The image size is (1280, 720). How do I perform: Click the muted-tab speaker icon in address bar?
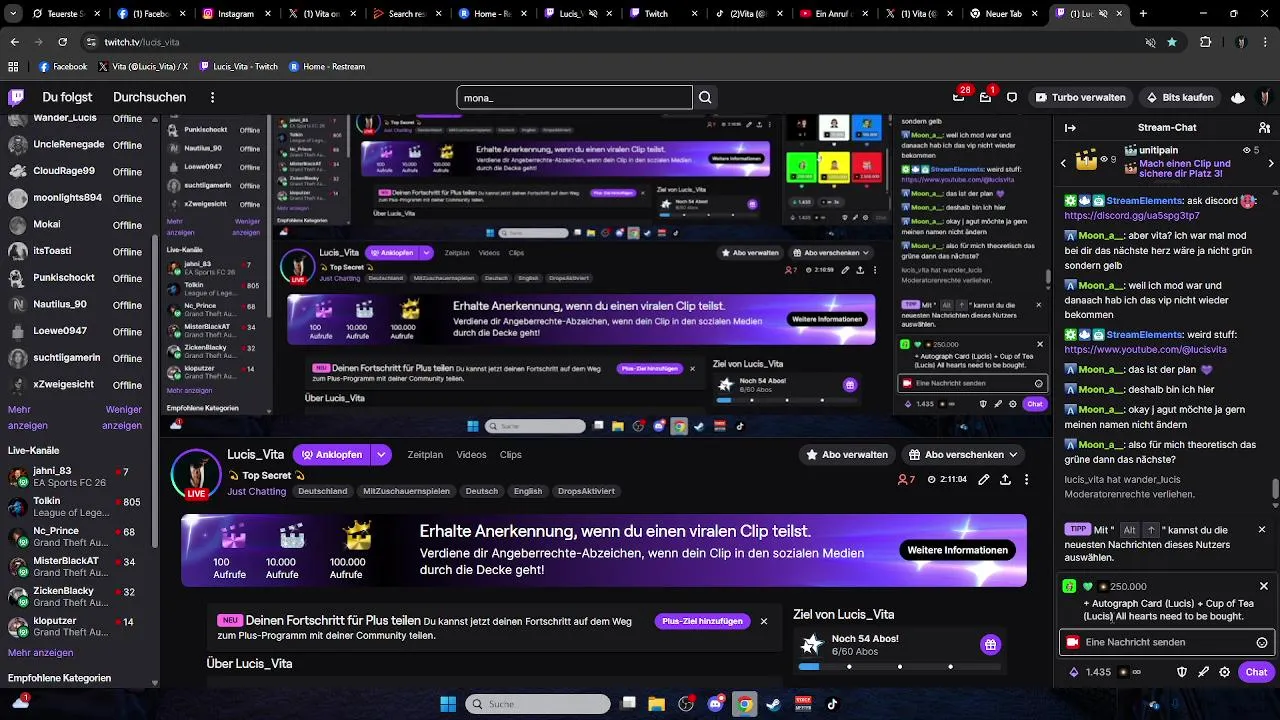coord(1150,42)
